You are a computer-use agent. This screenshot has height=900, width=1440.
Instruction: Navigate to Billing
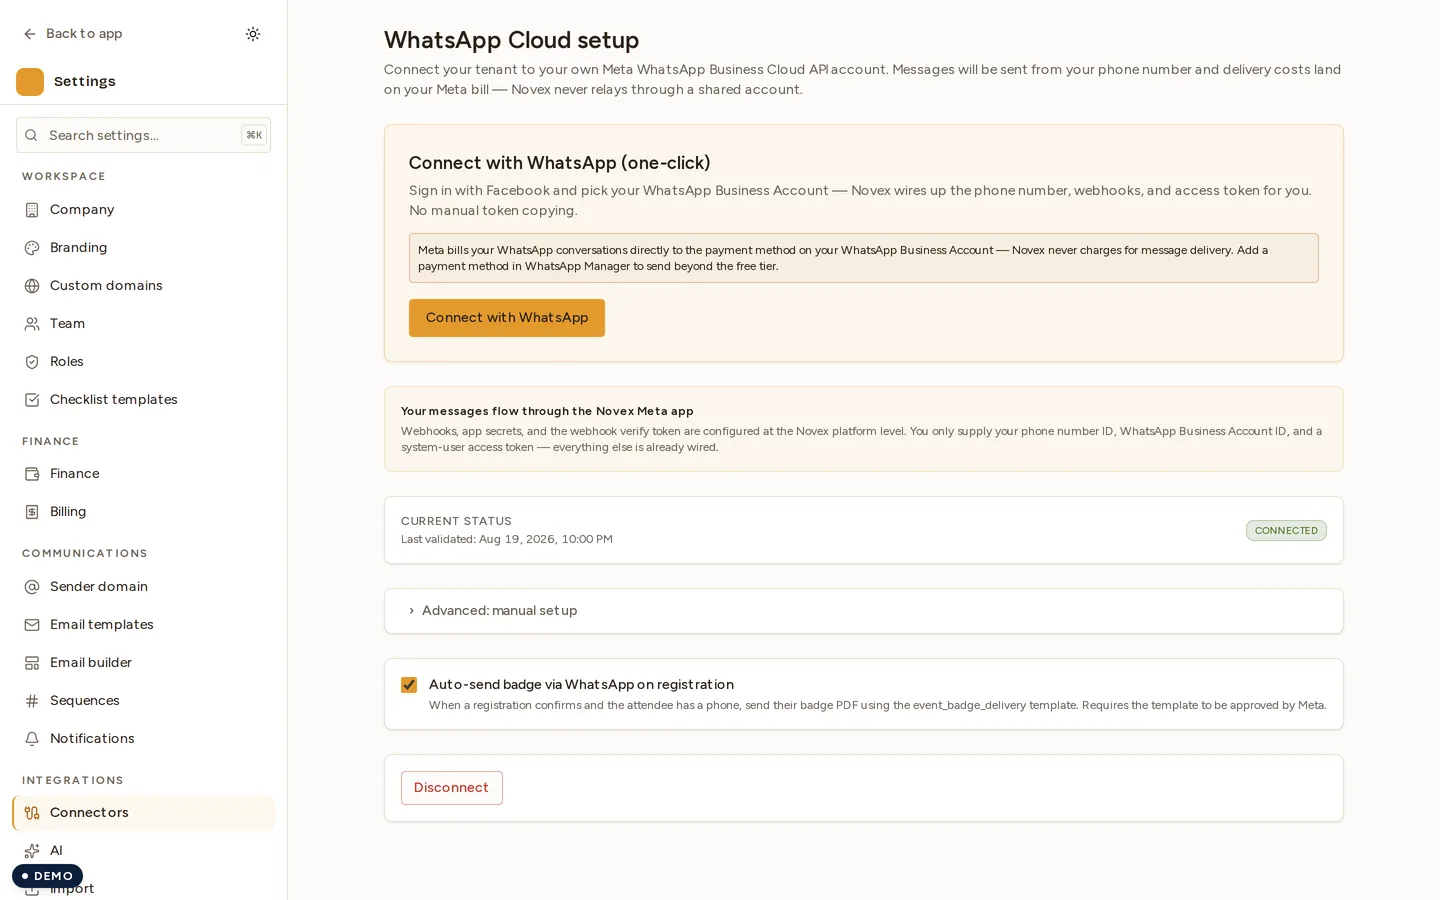coord(143,512)
